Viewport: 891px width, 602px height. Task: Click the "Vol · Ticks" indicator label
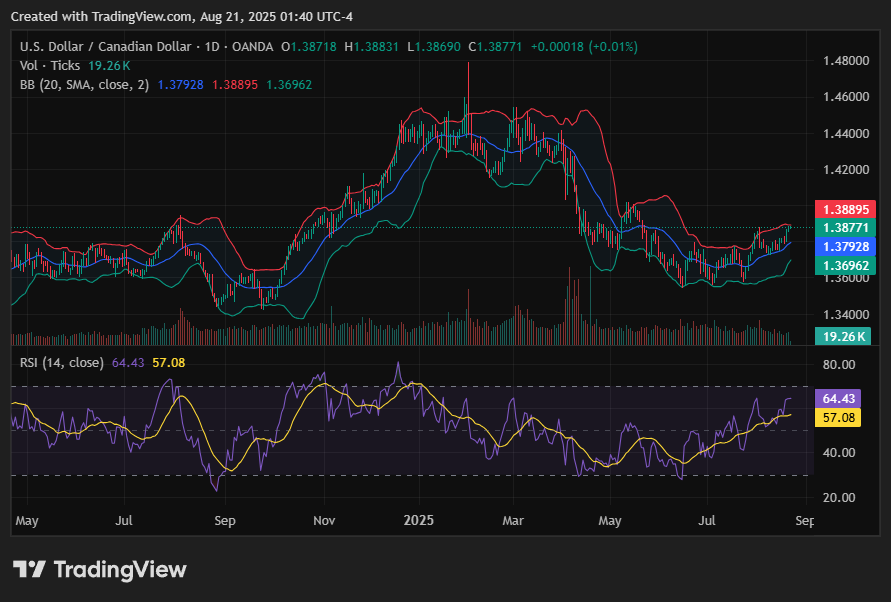pos(50,65)
